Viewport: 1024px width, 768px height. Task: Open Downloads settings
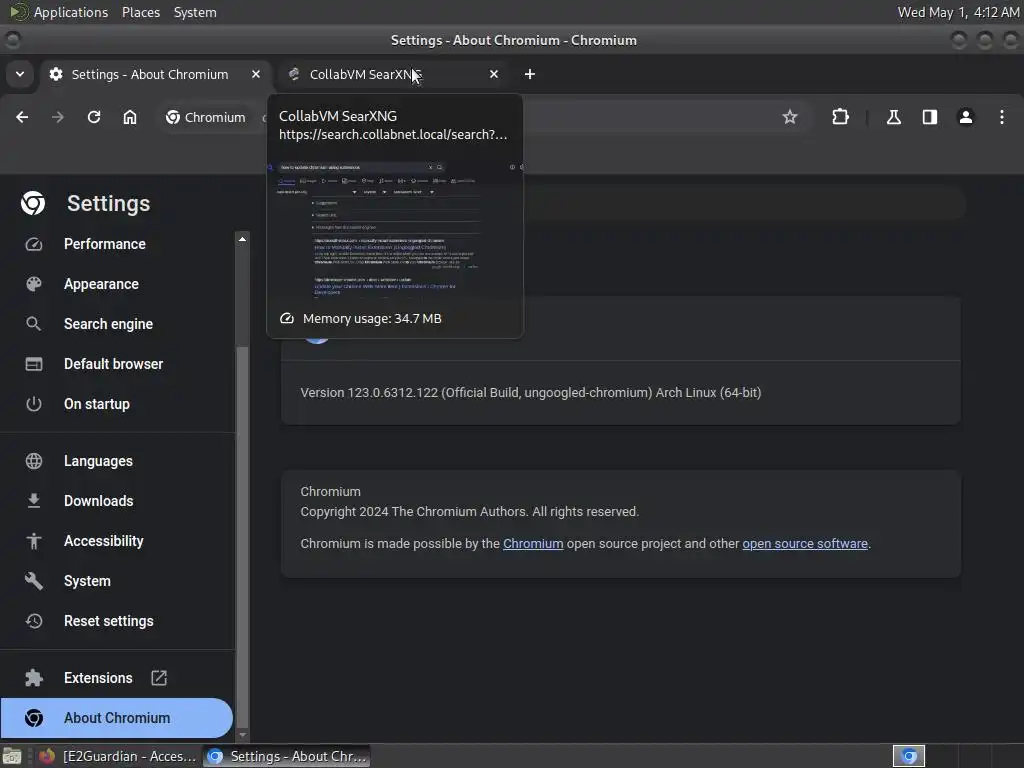99,501
